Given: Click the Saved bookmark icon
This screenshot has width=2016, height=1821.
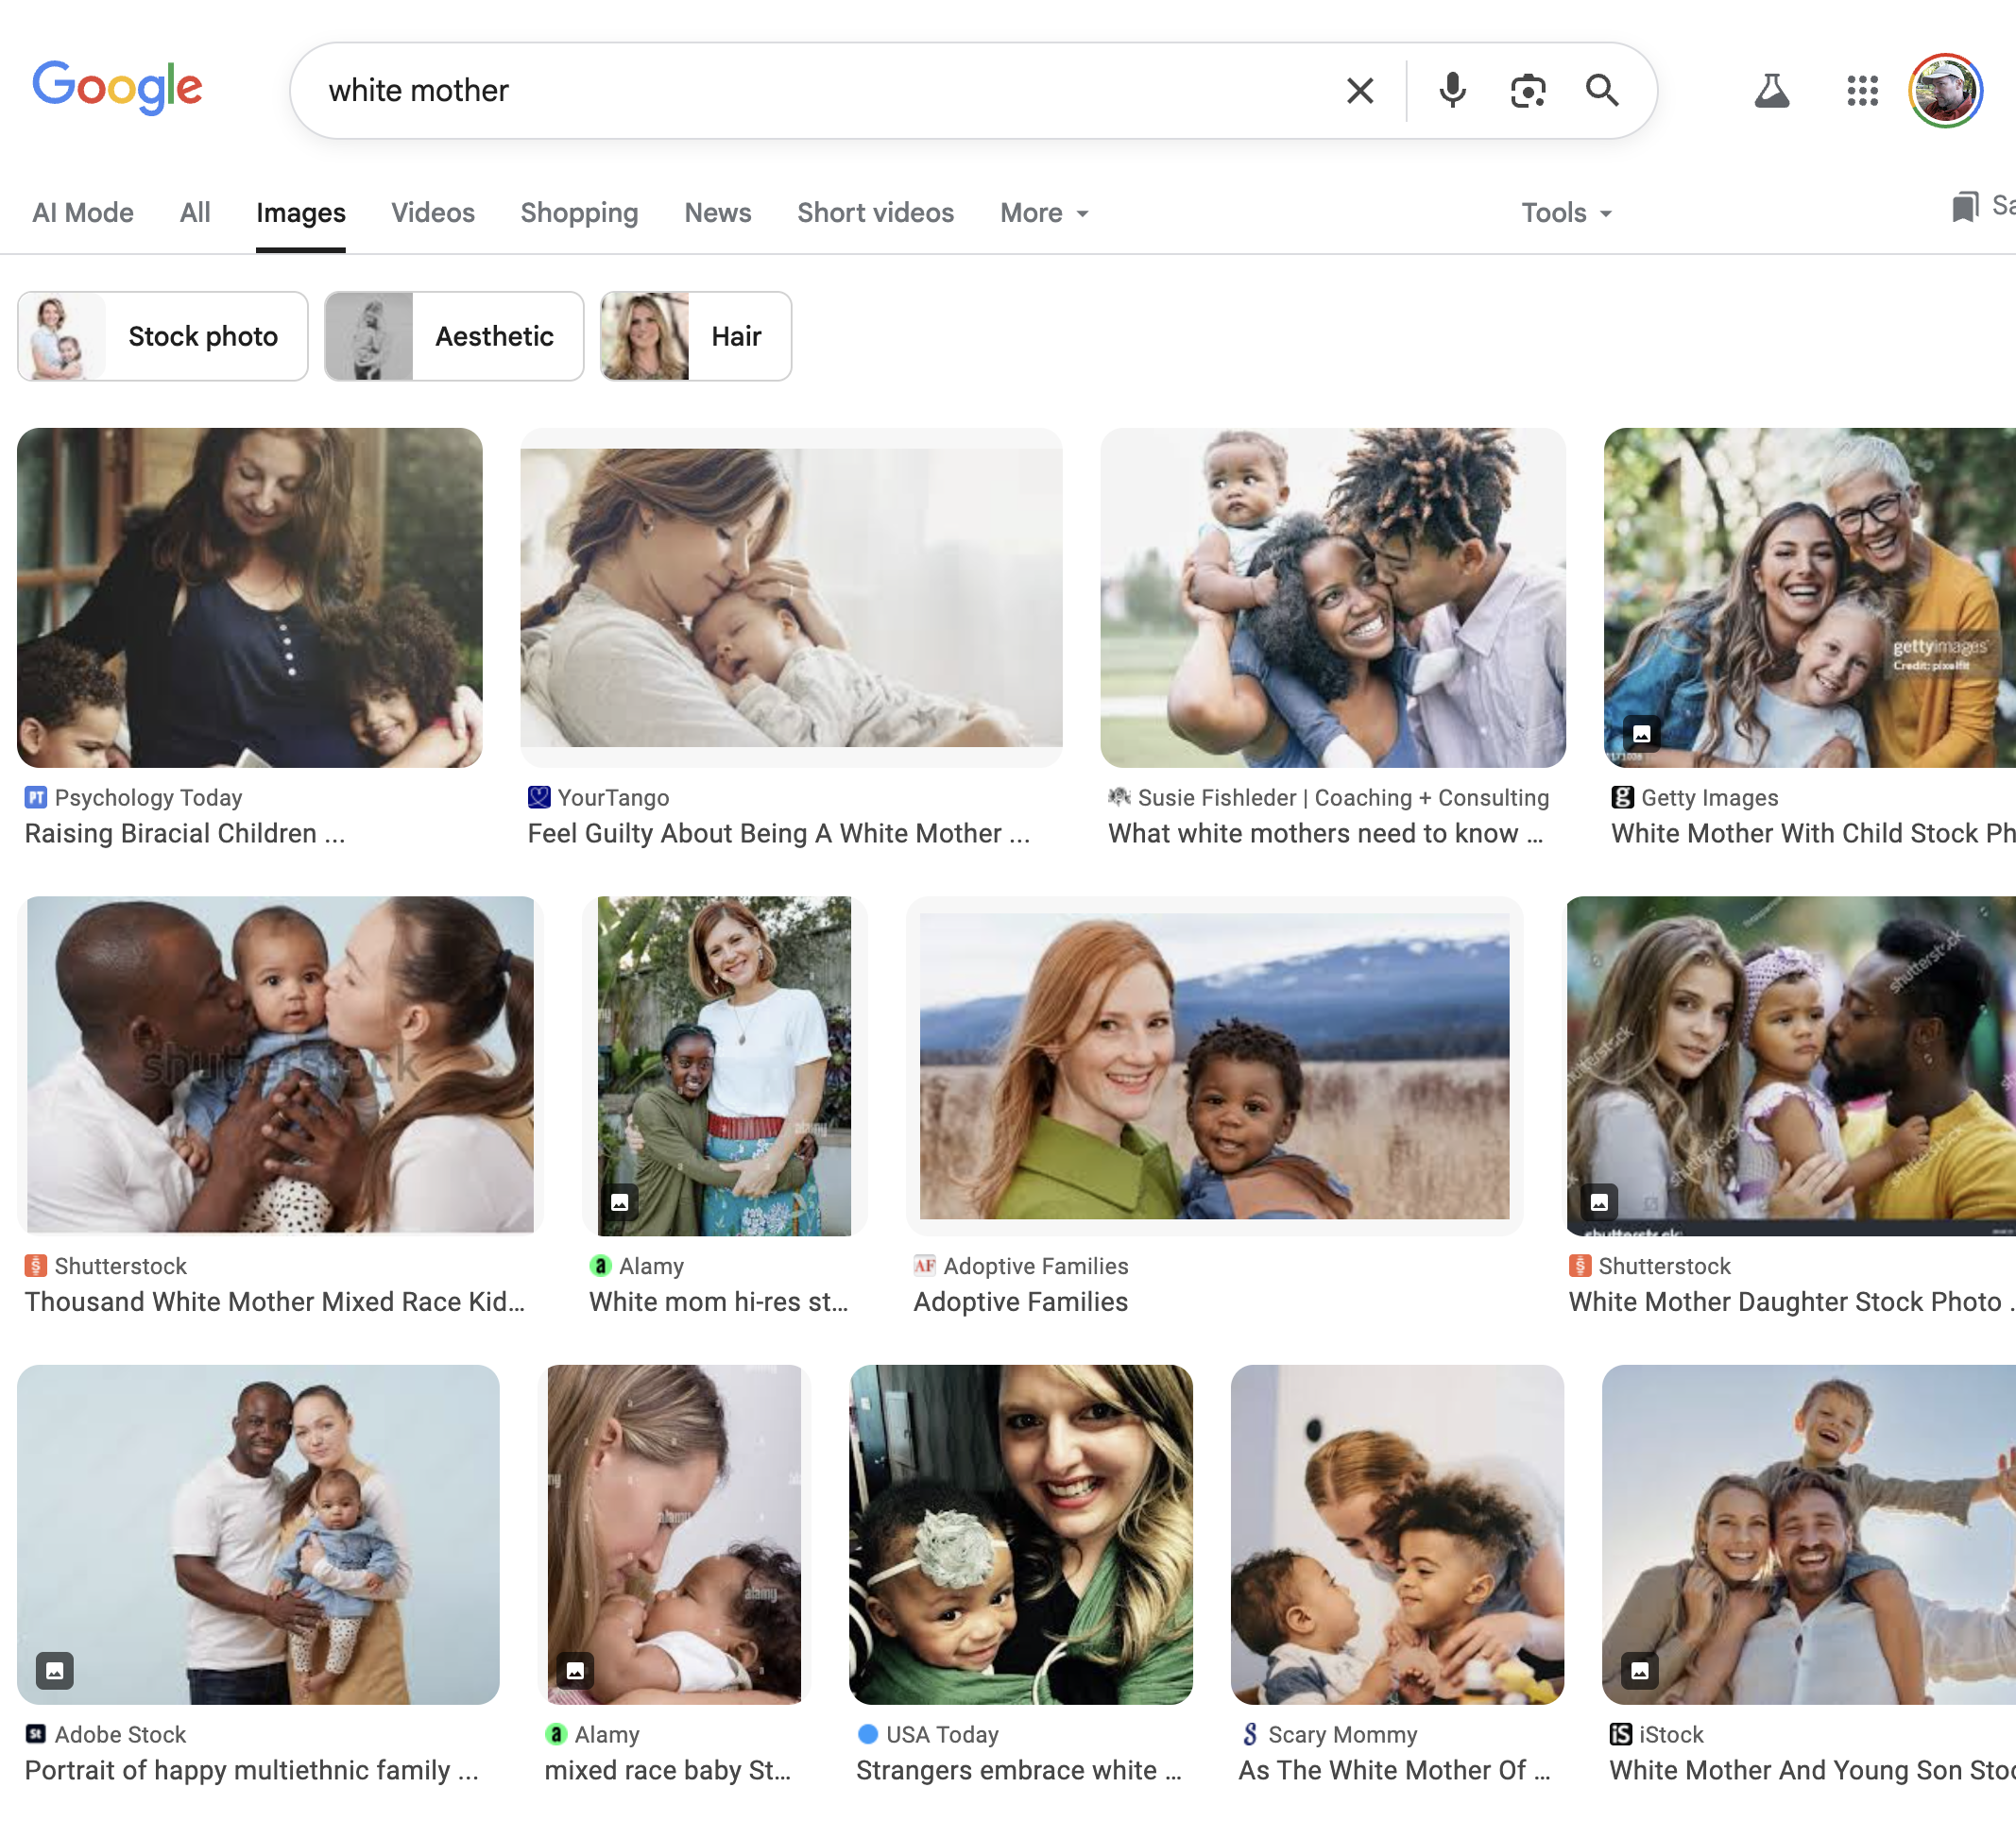Looking at the screenshot, I should (1965, 207).
